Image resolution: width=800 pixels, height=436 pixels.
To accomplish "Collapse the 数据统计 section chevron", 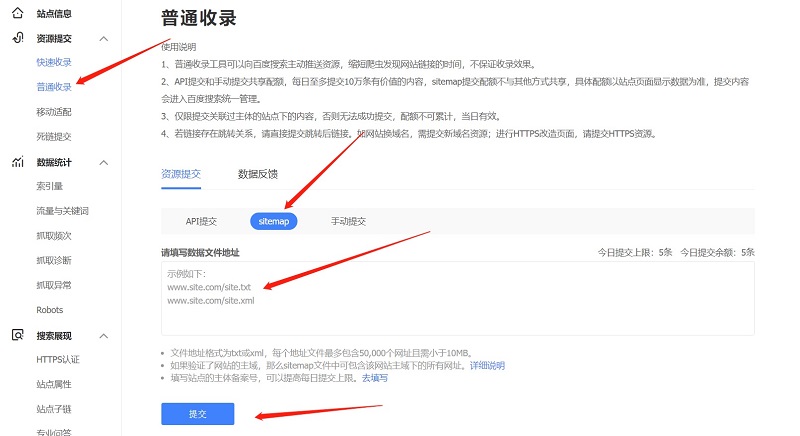I will coord(104,163).
